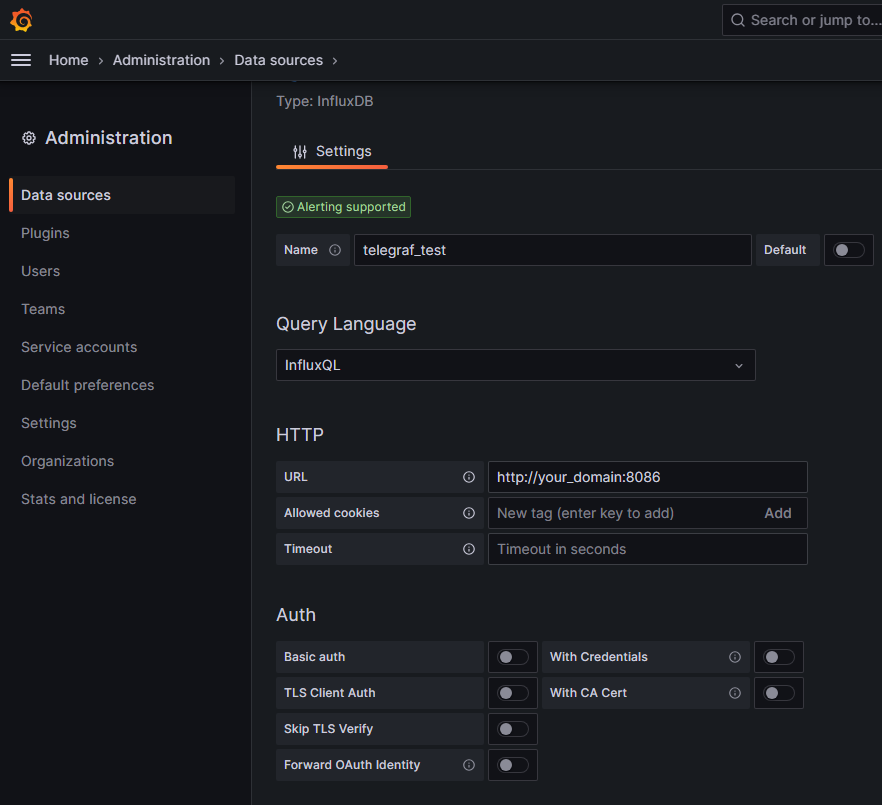
Task: Open Settings in the sidebar
Action: (48, 423)
